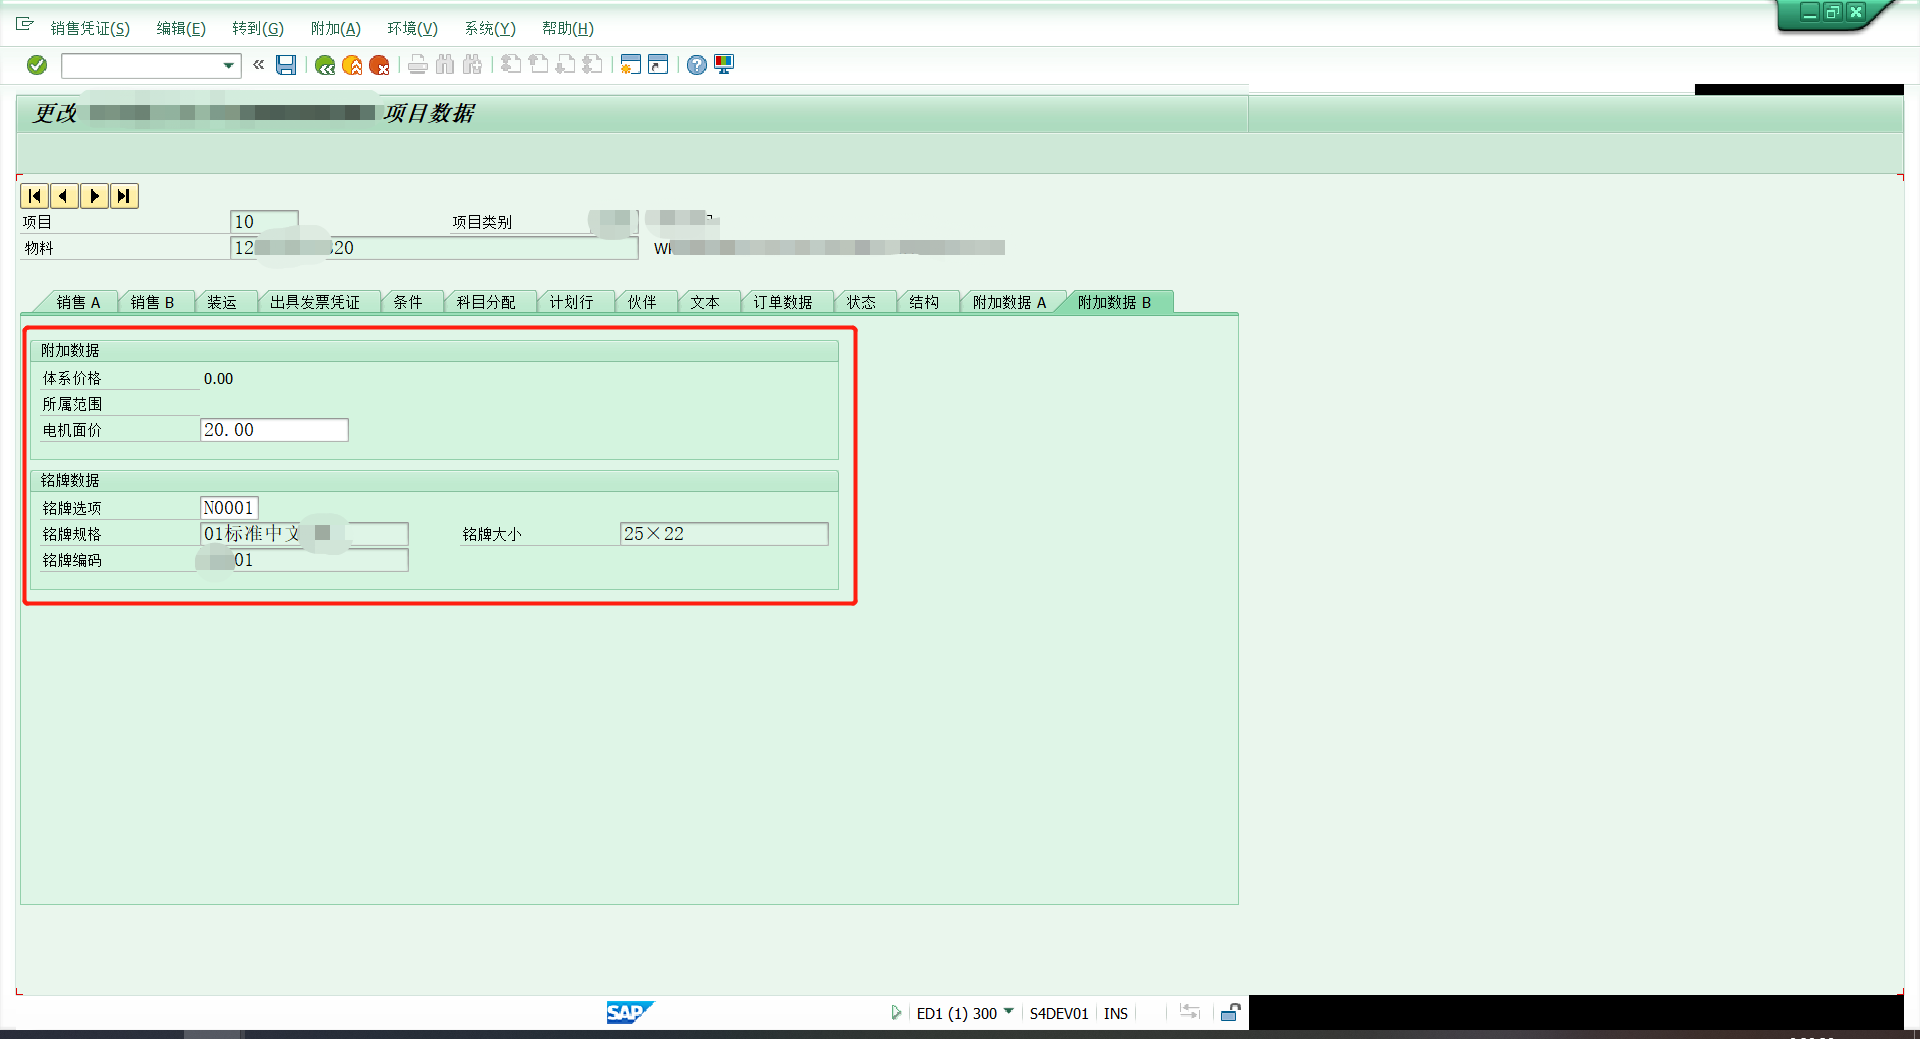Open the command field dropdown arrow
Viewport: 1920px width, 1039px height.
point(229,66)
